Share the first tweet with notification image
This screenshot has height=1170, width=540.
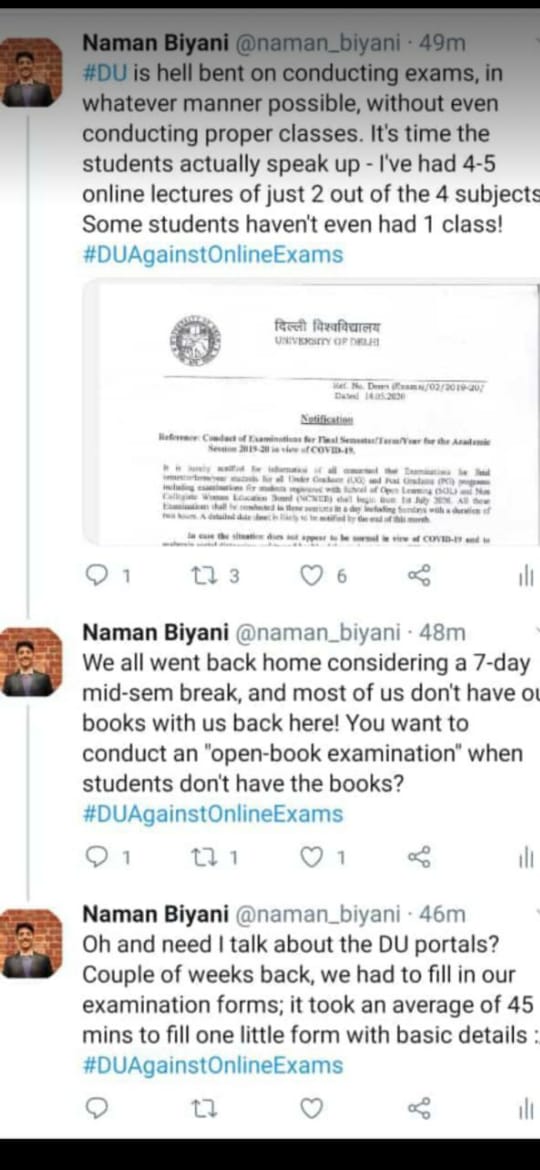(x=419, y=575)
